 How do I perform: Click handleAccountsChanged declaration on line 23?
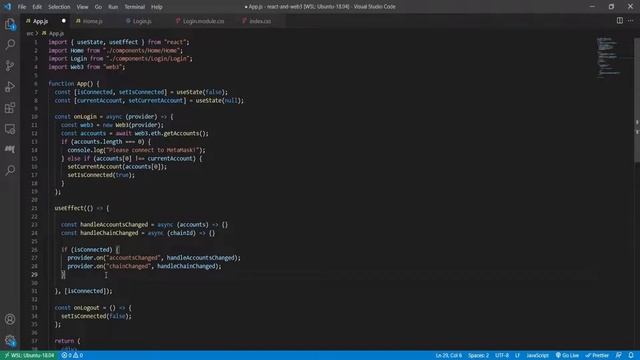coord(114,225)
